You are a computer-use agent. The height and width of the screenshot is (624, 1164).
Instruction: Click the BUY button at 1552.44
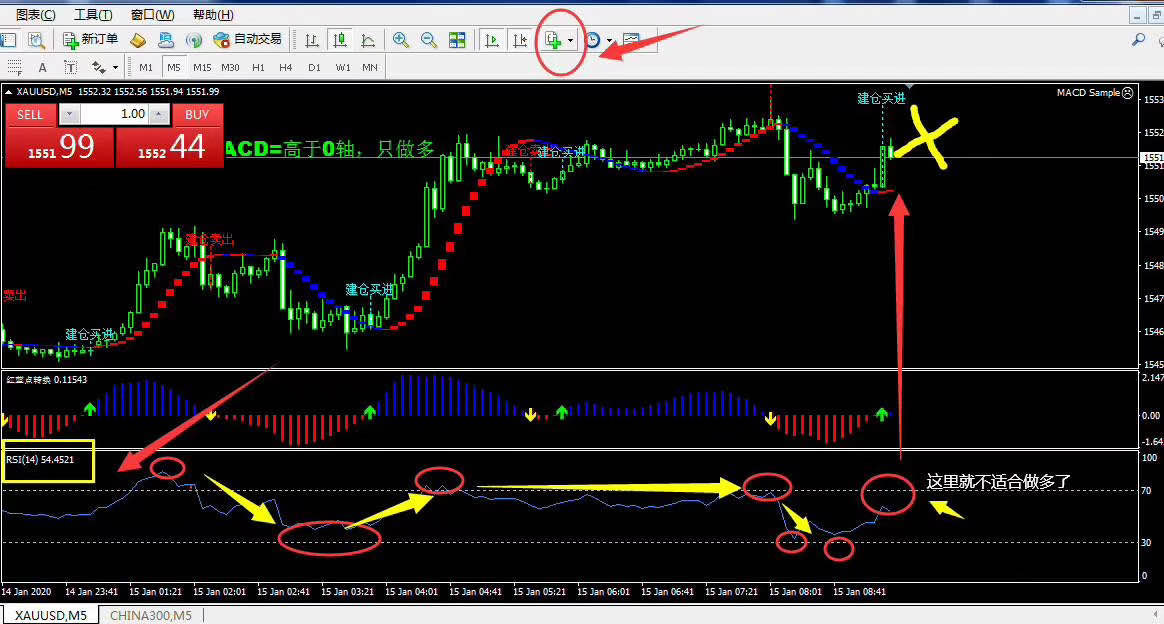[170, 147]
